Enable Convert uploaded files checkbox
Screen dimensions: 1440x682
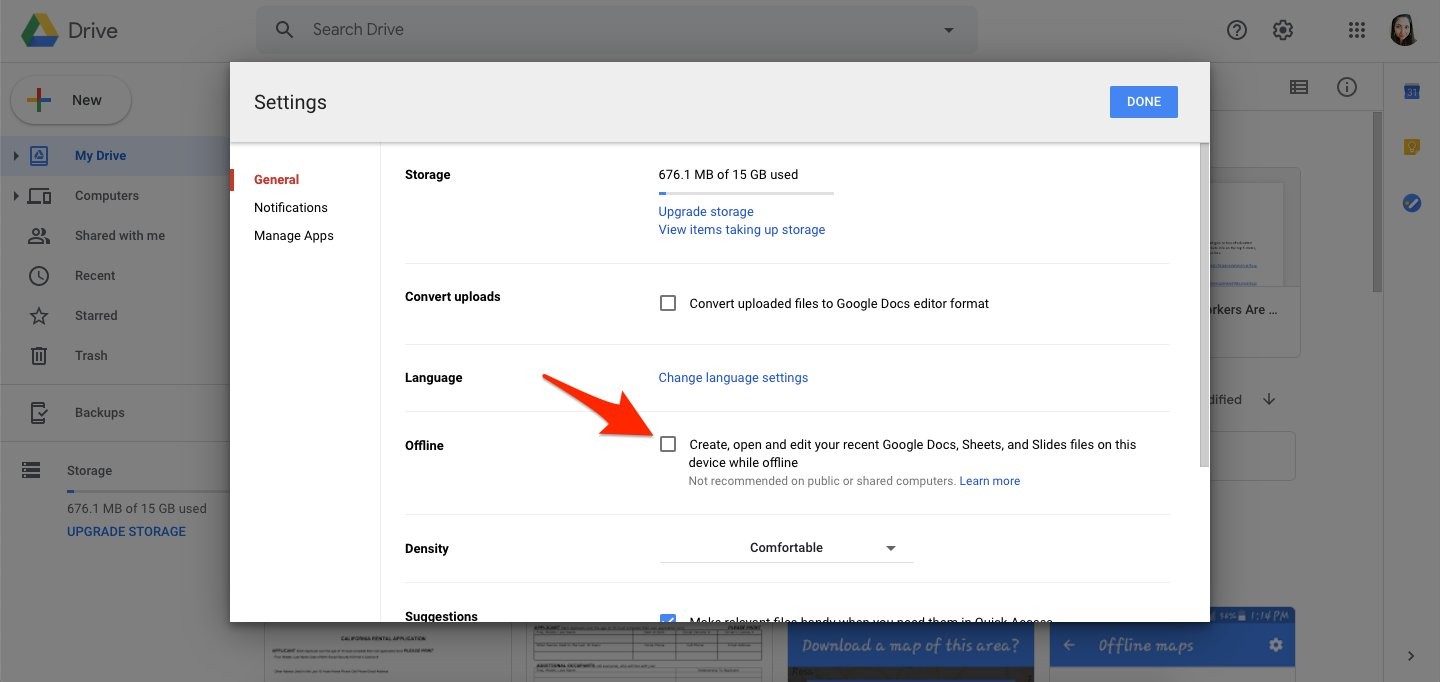(668, 303)
